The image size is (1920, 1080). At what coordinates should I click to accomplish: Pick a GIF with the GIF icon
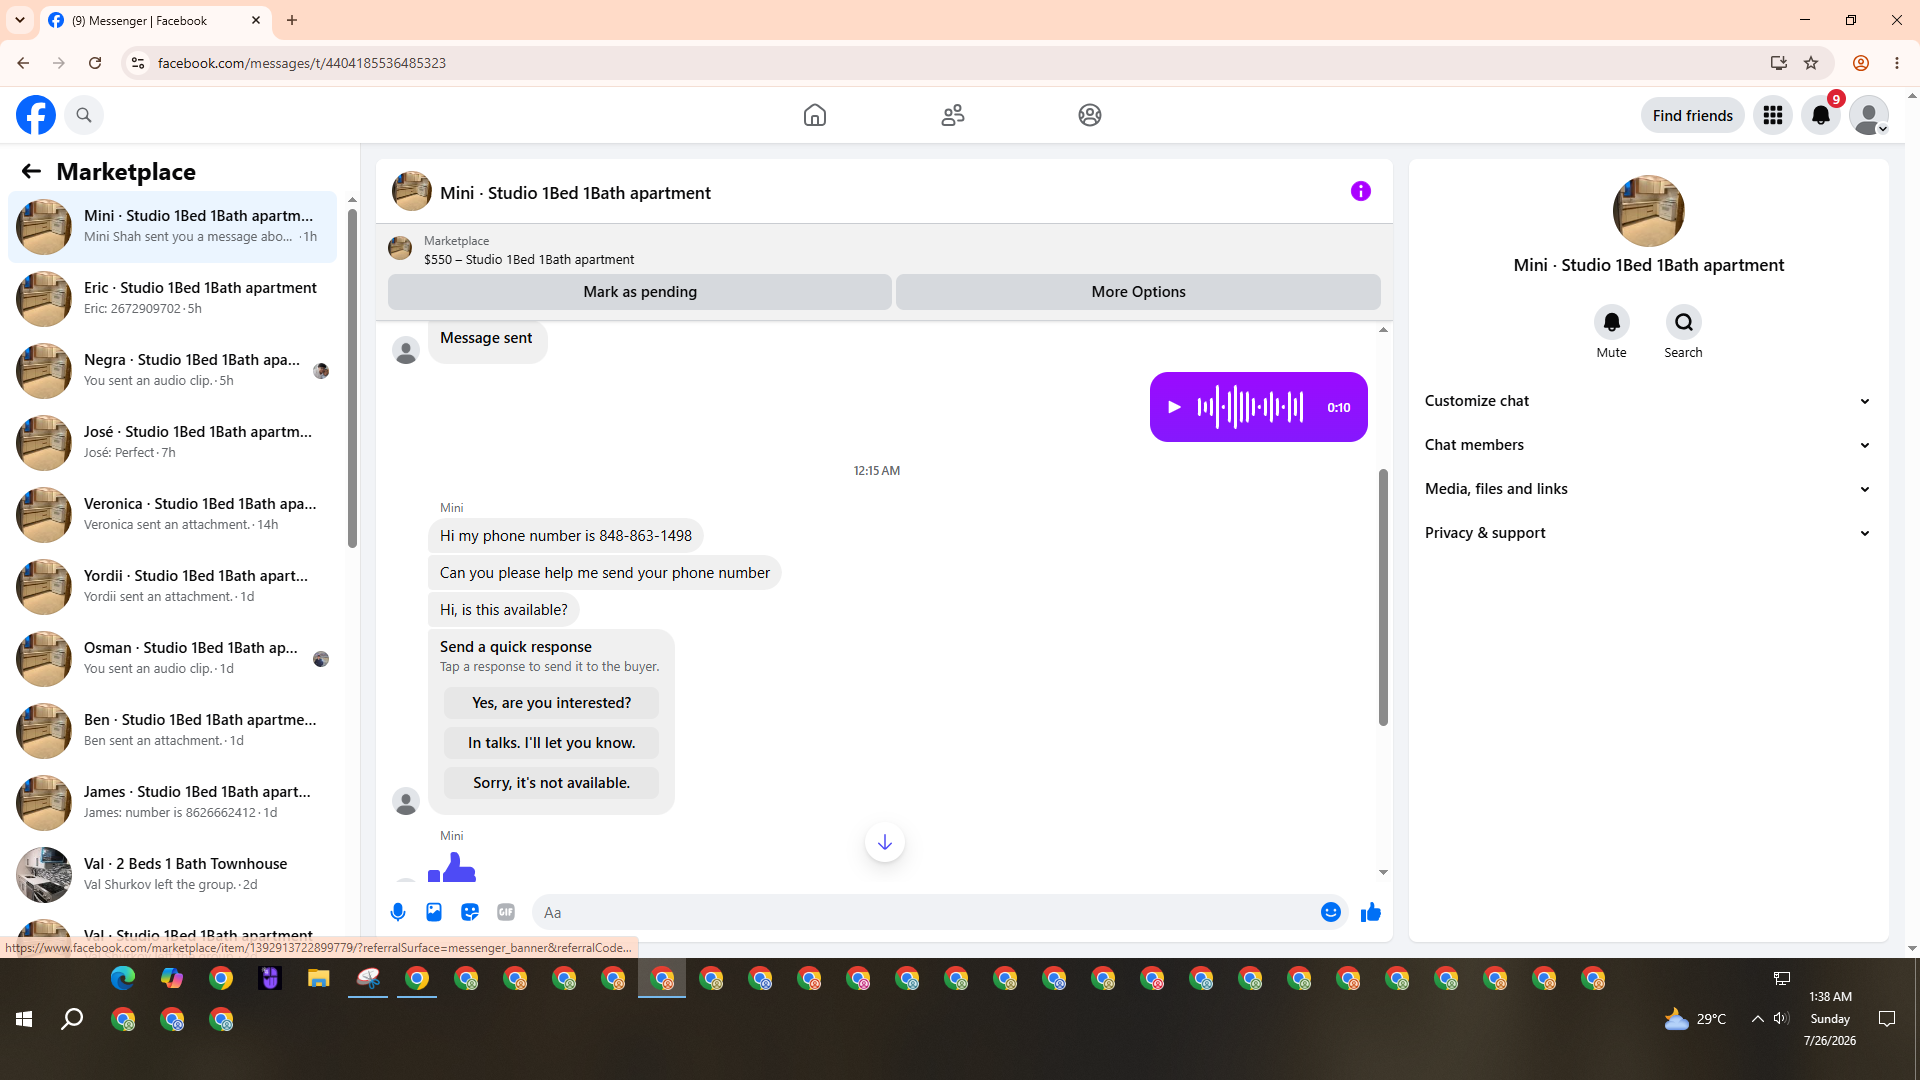pos(506,912)
